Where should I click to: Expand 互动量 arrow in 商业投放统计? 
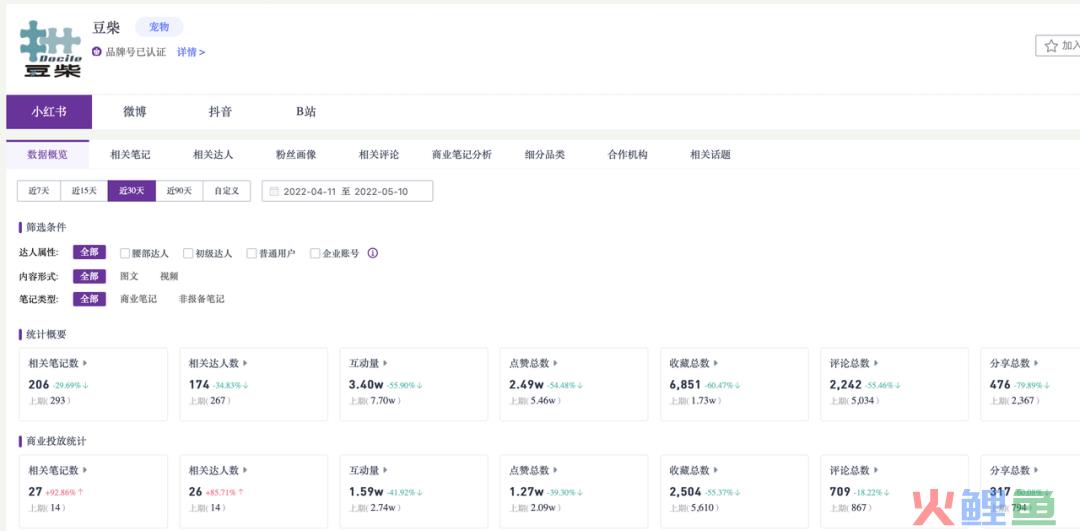click(386, 470)
